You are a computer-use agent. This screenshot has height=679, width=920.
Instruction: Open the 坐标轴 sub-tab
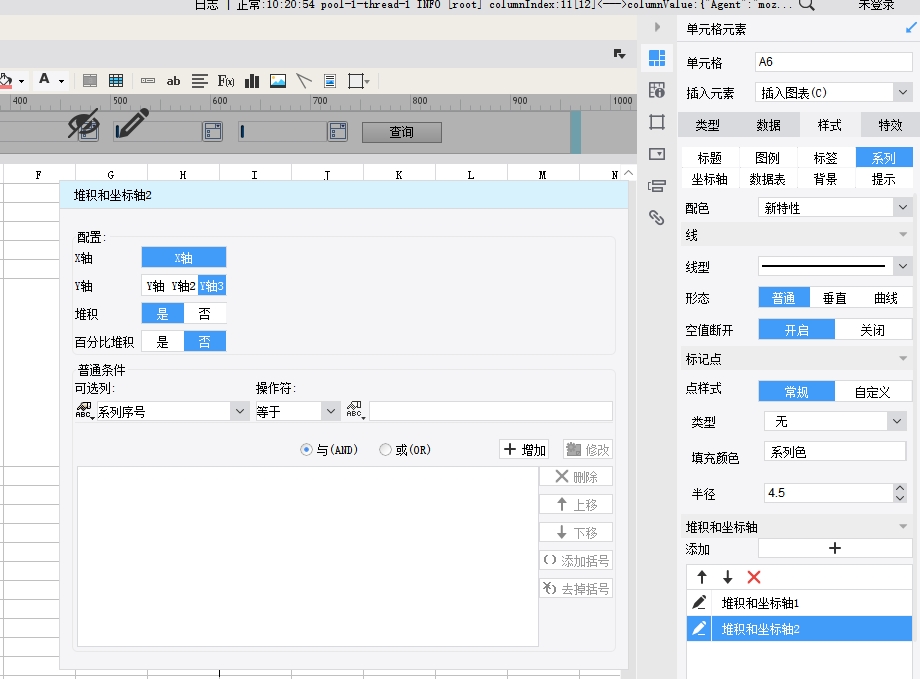point(709,179)
